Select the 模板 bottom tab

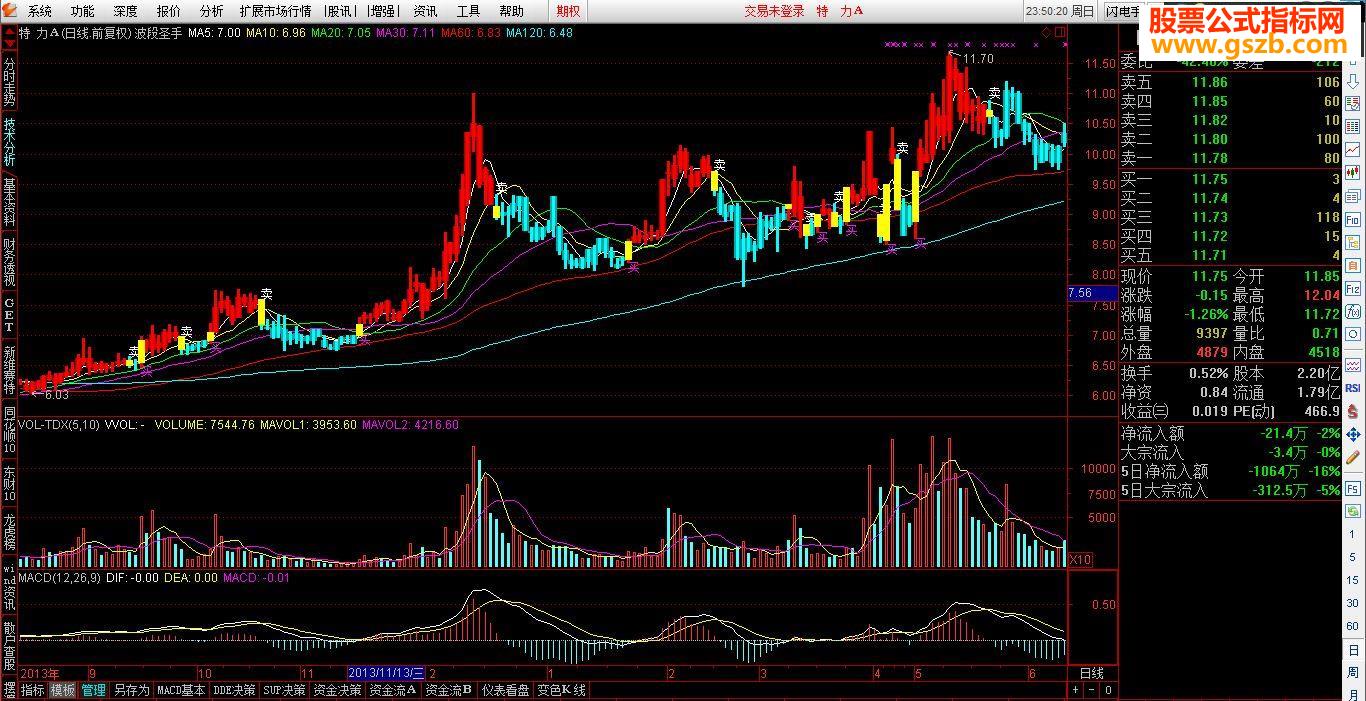[63, 690]
